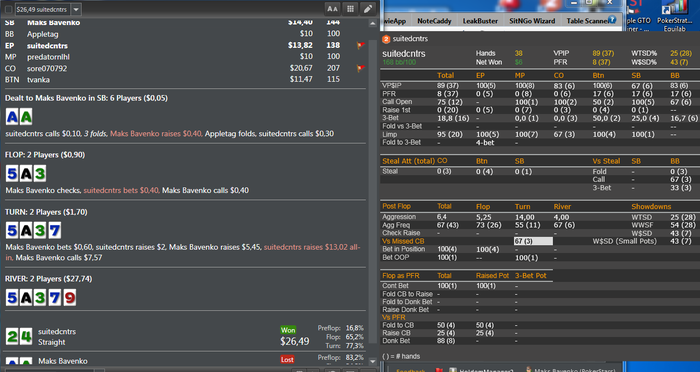Click the blue help icon near Table Scanner
The width and height of the screenshot is (700, 372).
tap(612, 20)
